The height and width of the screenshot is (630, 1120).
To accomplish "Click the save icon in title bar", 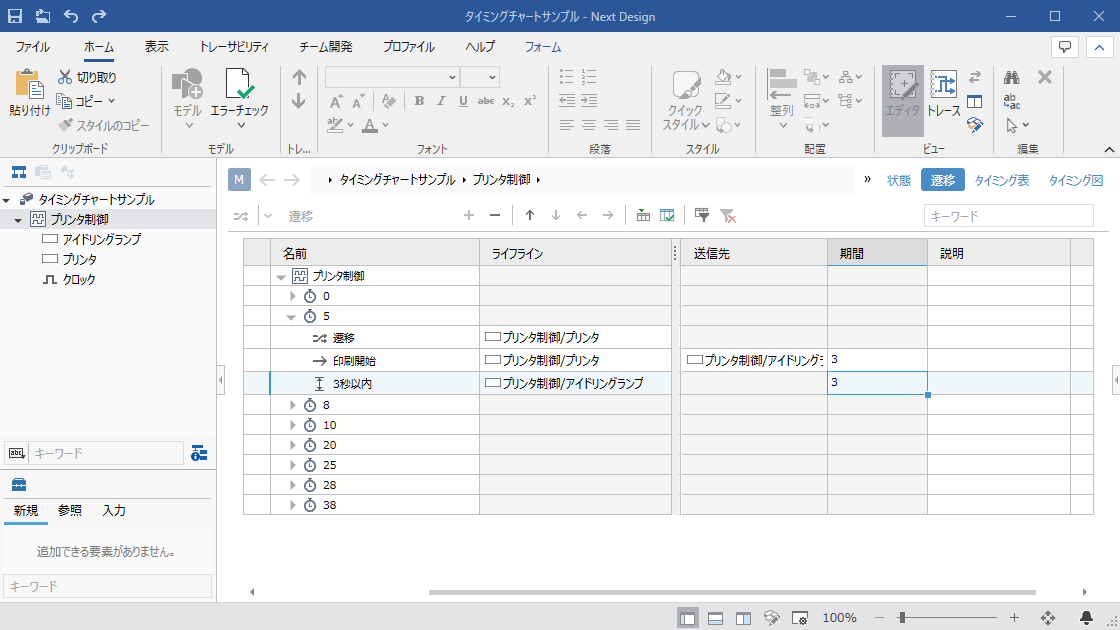I will (x=15, y=16).
